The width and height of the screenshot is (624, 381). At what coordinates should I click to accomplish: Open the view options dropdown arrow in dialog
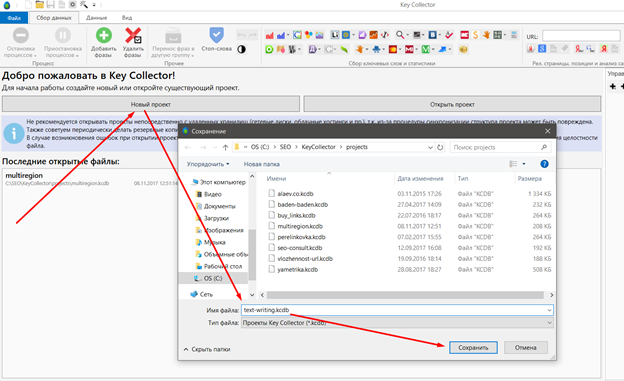coord(524,164)
